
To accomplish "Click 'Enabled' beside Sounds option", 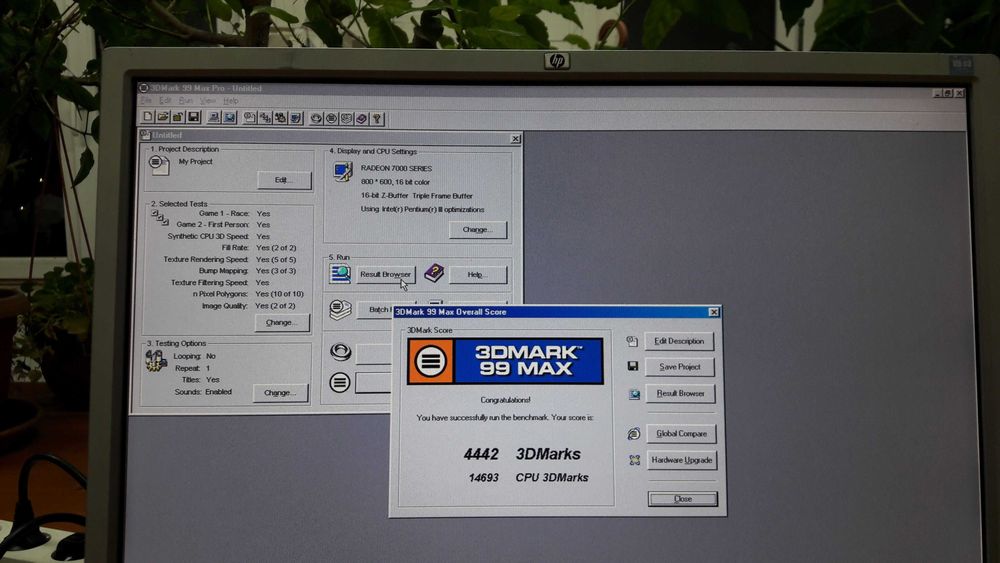I will click(218, 391).
